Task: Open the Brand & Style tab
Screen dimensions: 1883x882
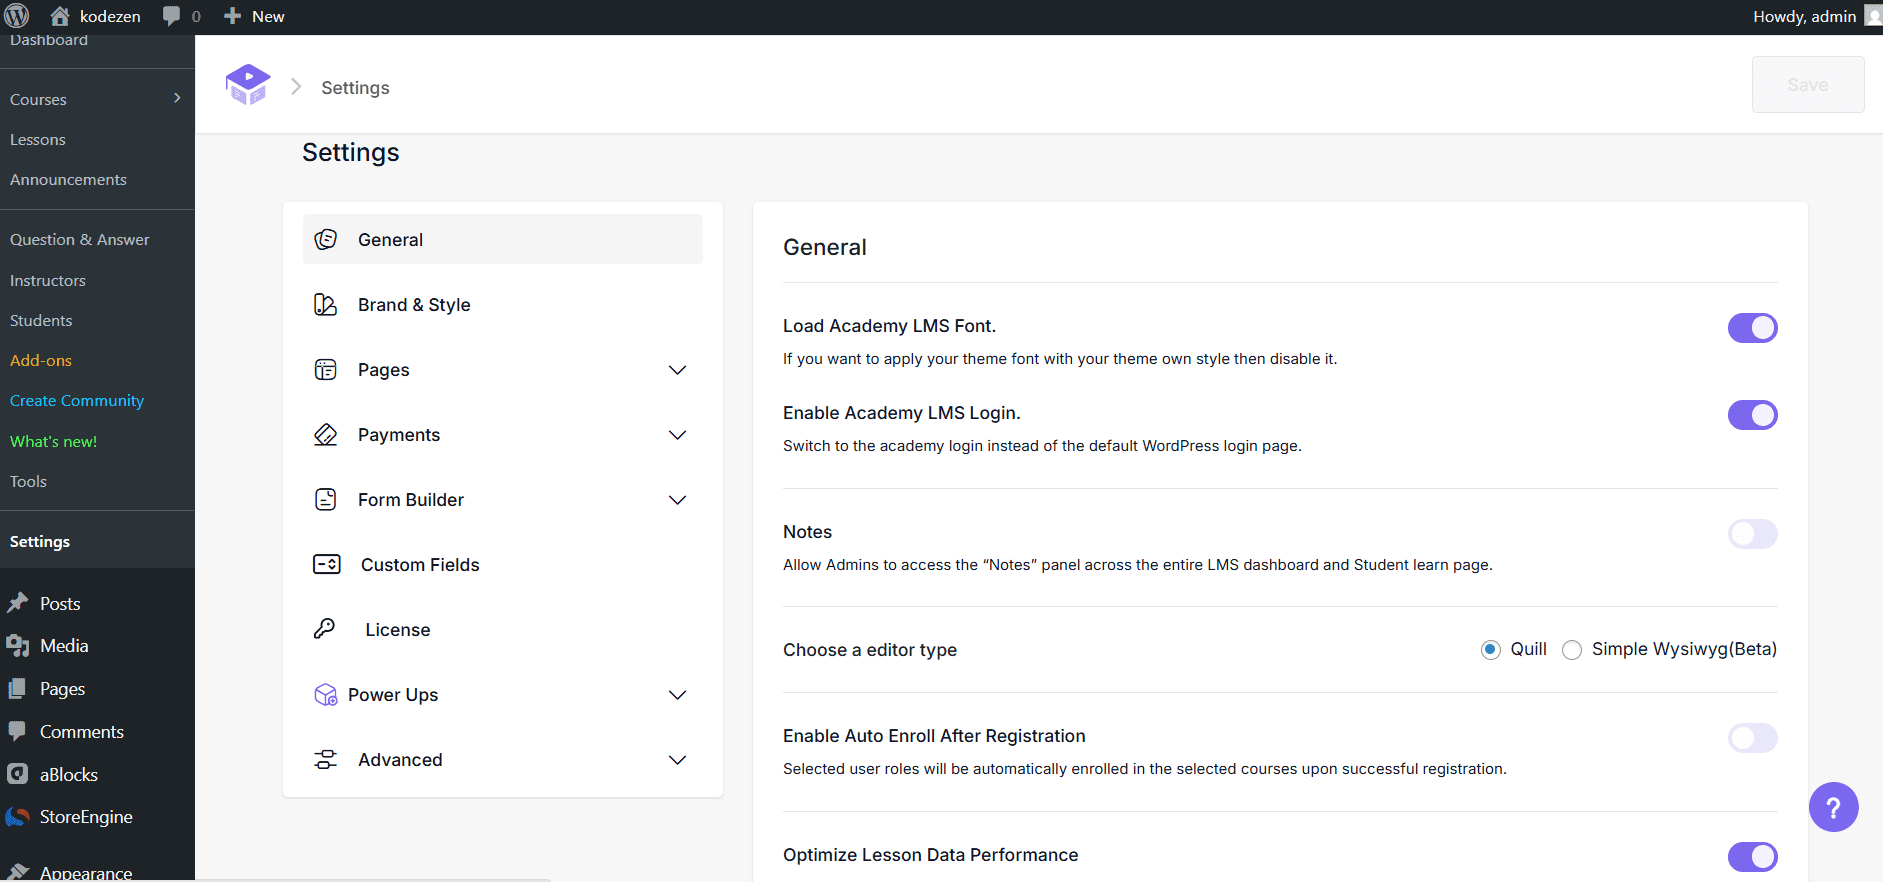Action: tap(503, 304)
